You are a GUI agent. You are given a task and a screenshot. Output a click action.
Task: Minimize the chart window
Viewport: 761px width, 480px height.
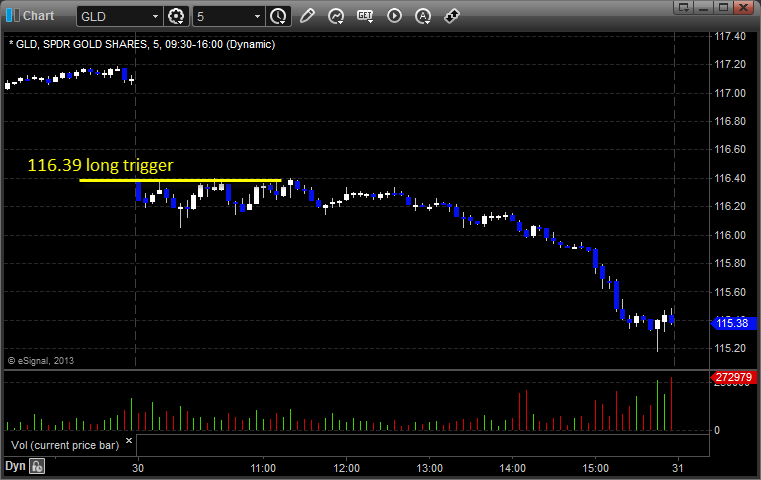pyautogui.click(x=704, y=7)
